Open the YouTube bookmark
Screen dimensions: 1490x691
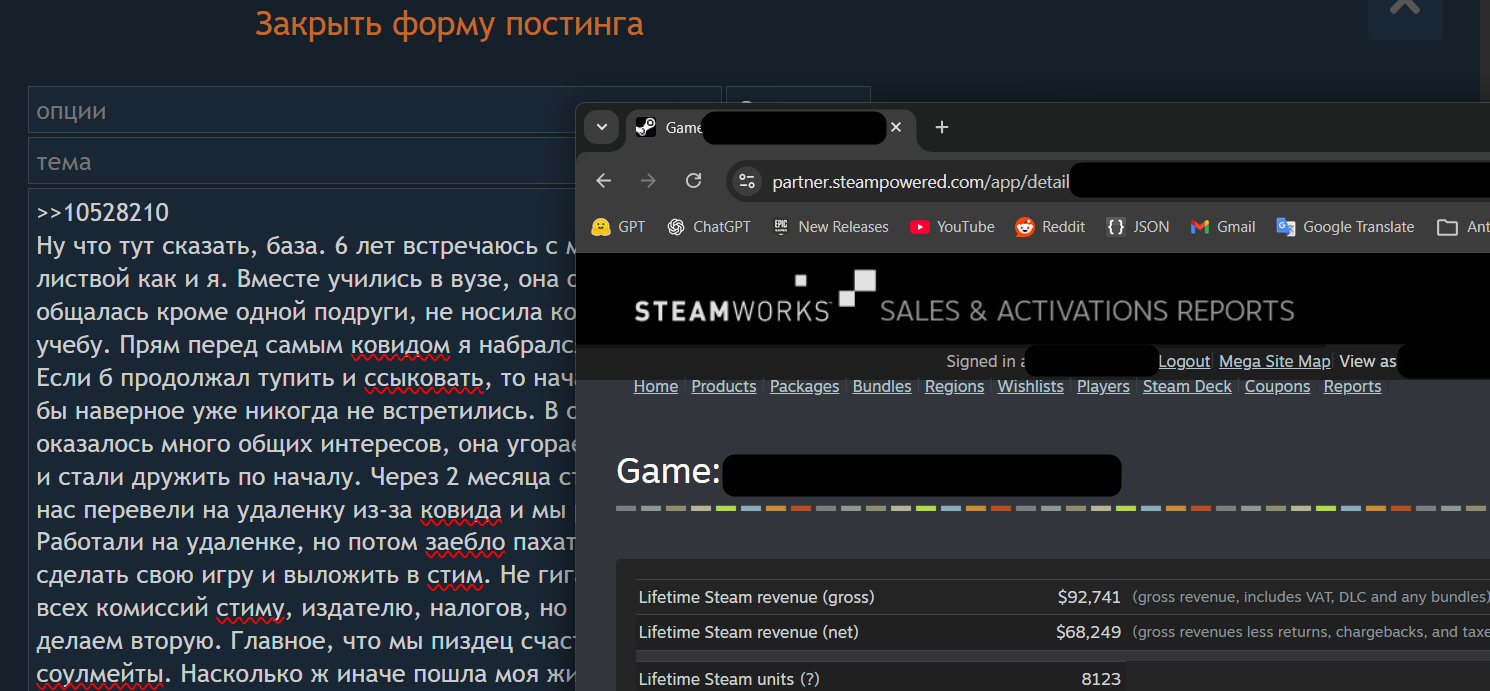(952, 227)
